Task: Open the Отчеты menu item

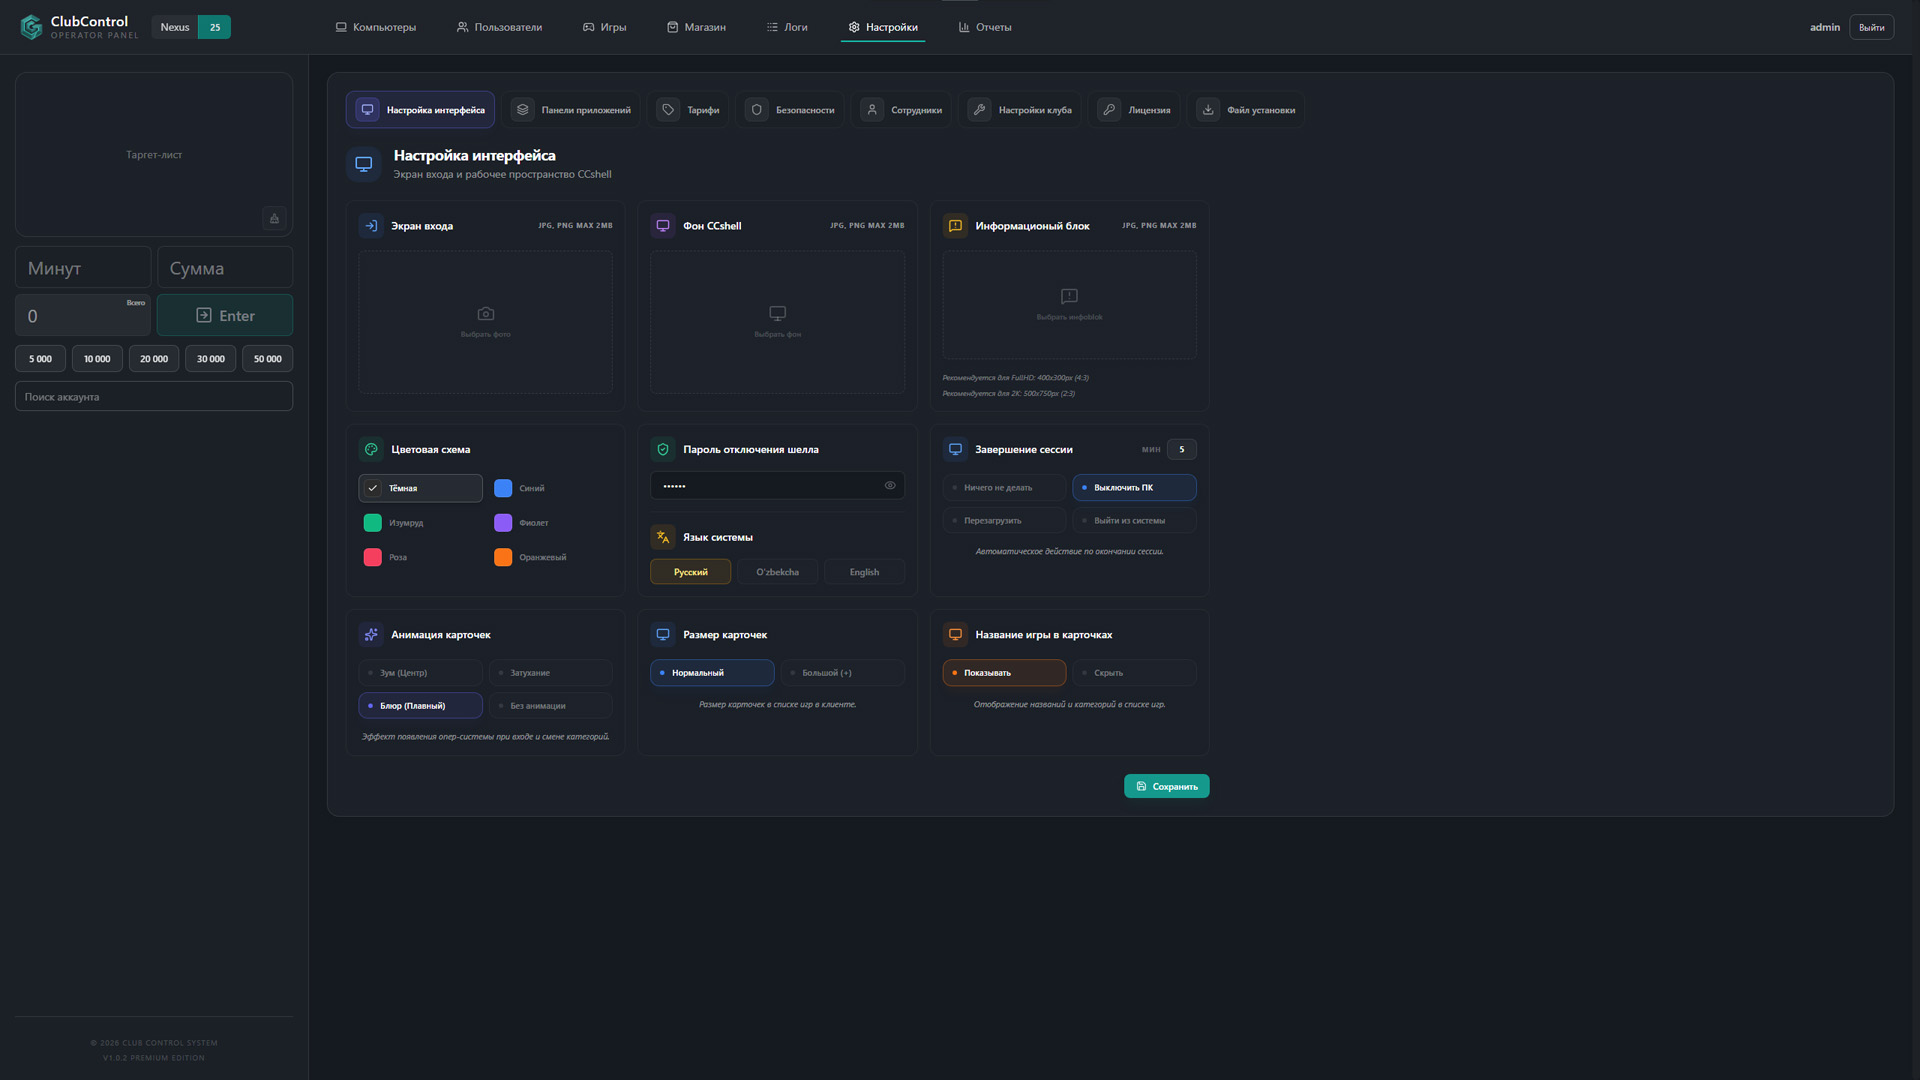Action: (x=985, y=27)
